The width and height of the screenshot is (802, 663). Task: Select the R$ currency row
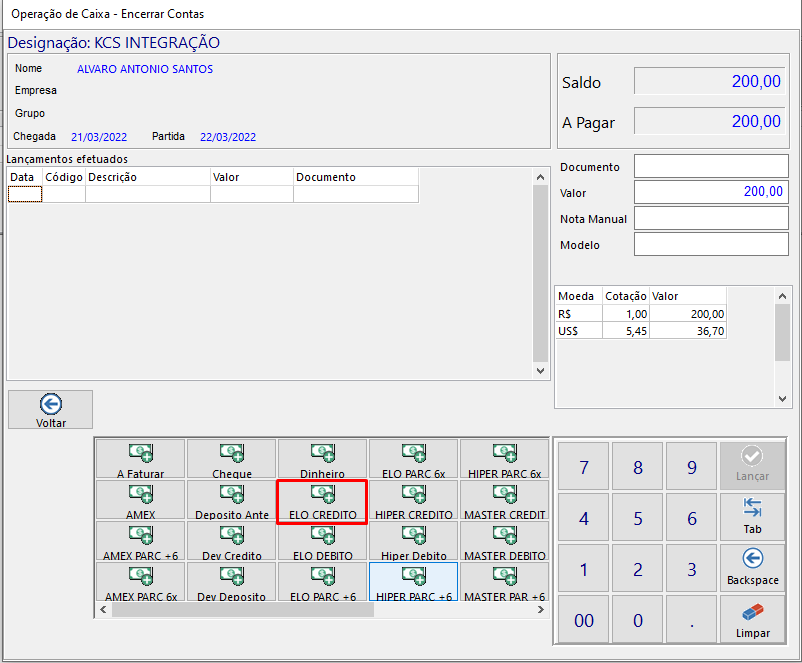click(641, 314)
